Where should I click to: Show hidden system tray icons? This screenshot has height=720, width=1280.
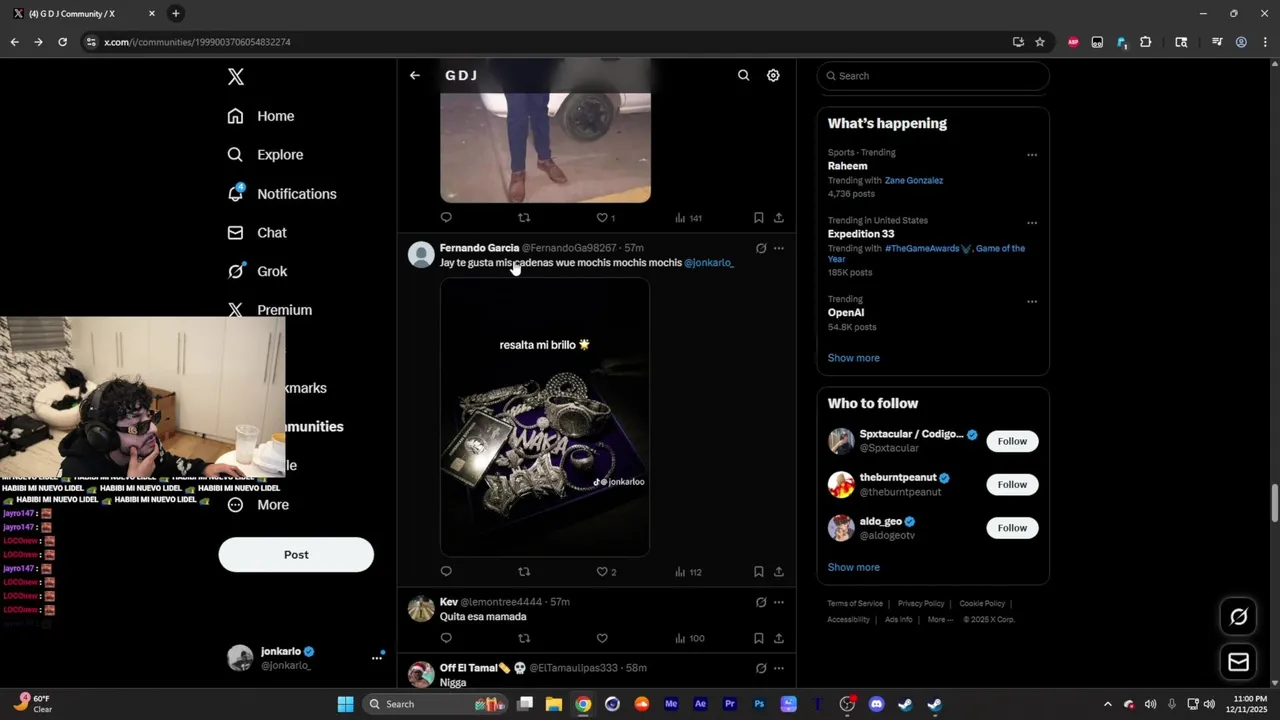tap(1107, 704)
